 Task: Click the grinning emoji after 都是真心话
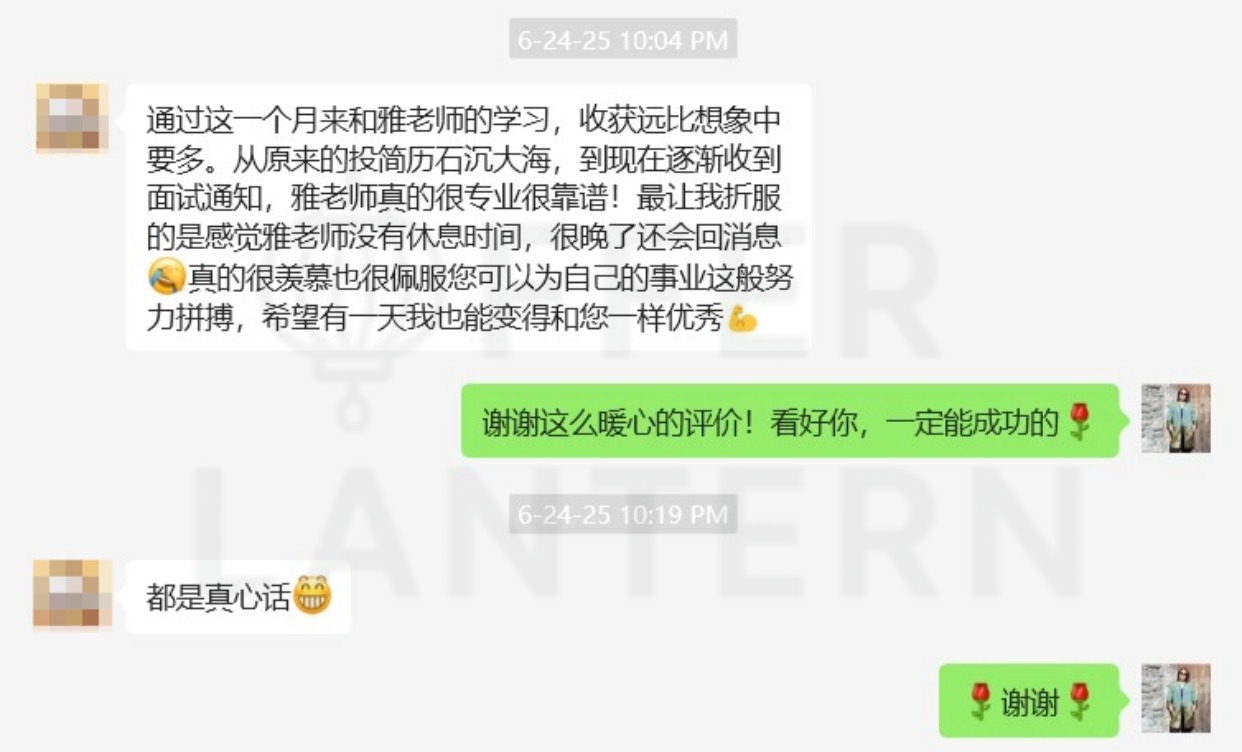[312, 598]
